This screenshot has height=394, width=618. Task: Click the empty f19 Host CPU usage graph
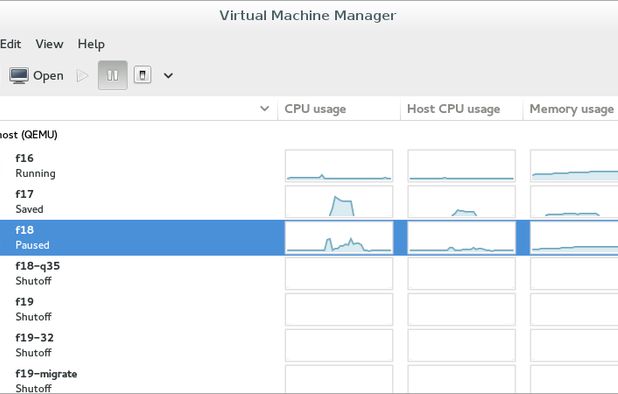click(462, 309)
